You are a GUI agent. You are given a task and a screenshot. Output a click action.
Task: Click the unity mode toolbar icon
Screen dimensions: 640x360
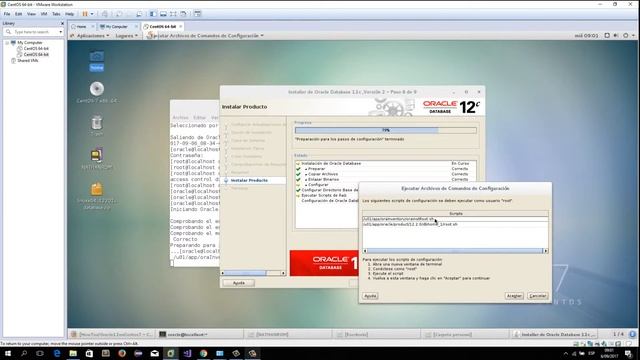[183, 14]
